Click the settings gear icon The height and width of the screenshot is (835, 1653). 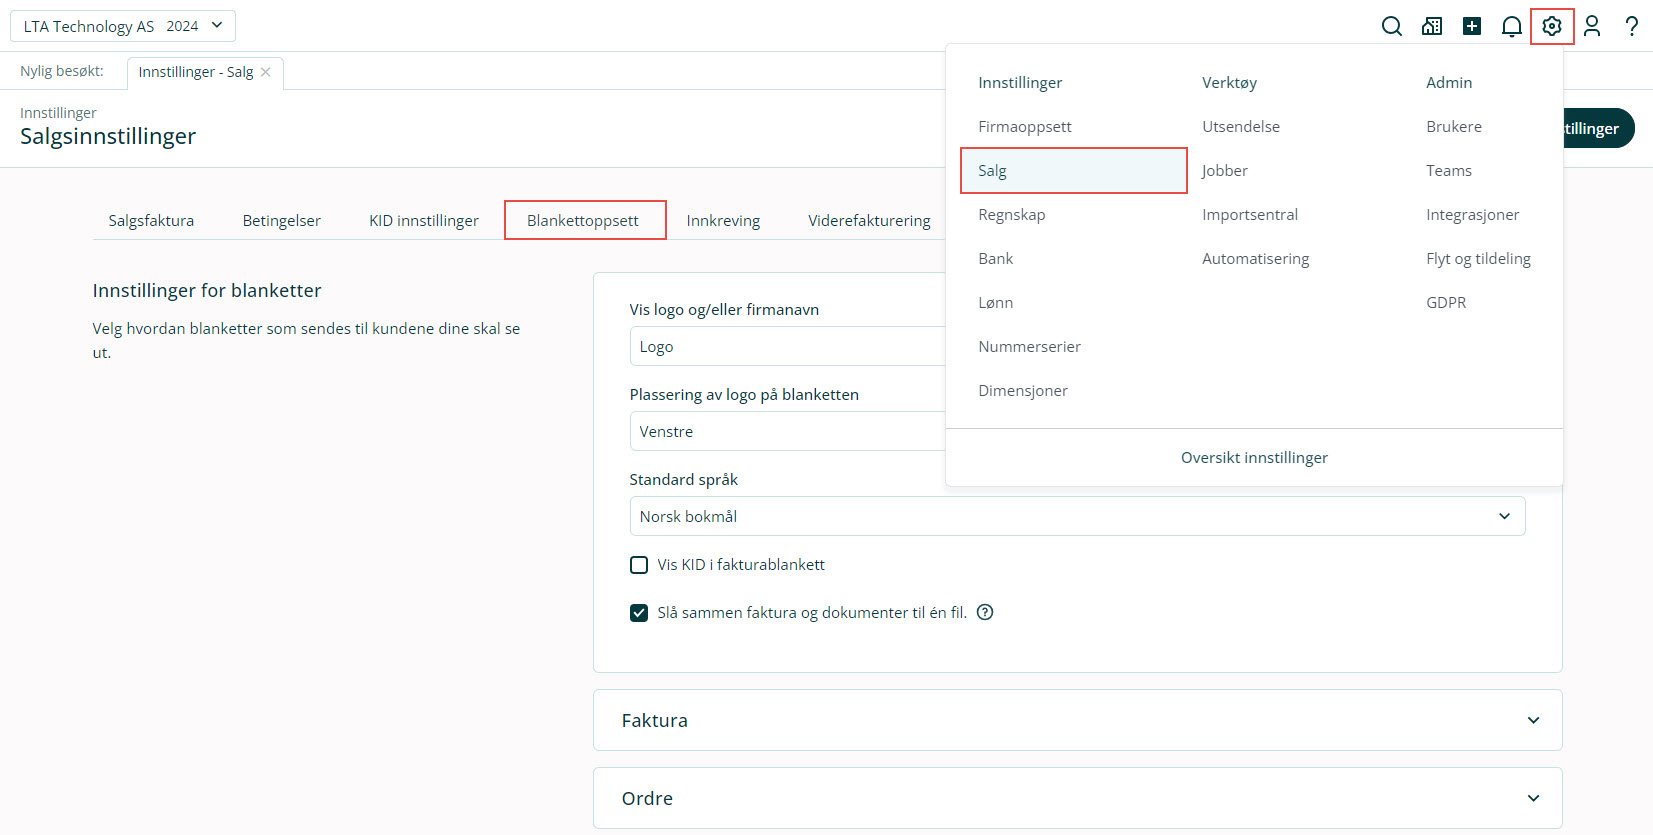(1552, 26)
